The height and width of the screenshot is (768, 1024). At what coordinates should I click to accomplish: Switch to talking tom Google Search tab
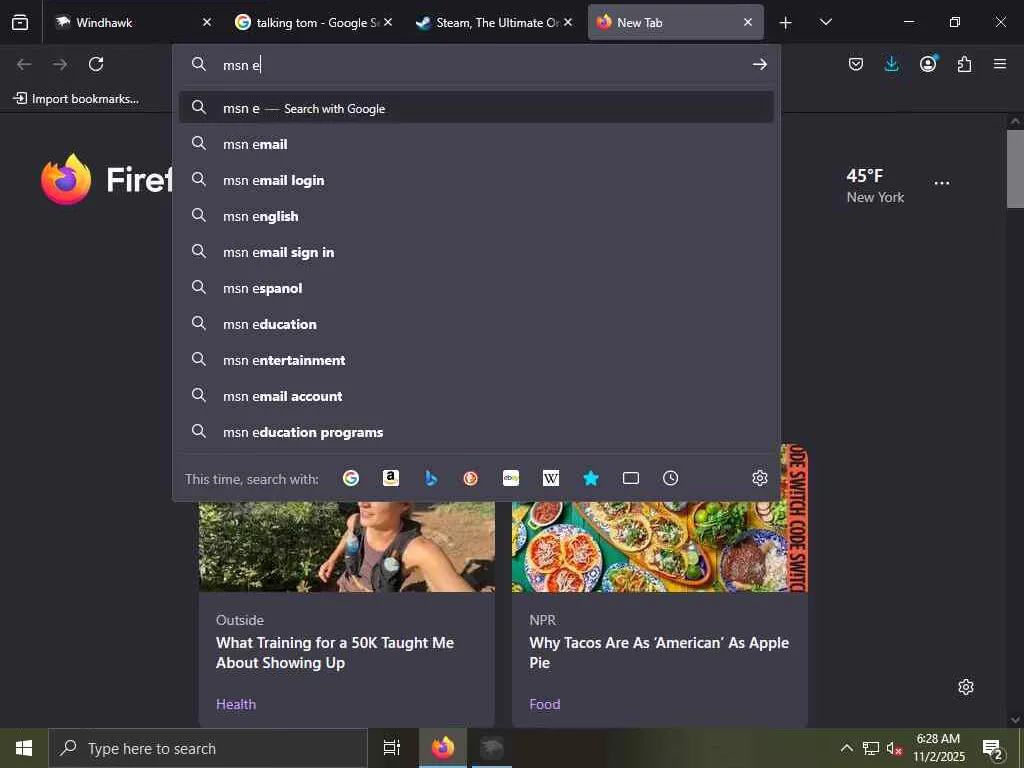click(313, 22)
